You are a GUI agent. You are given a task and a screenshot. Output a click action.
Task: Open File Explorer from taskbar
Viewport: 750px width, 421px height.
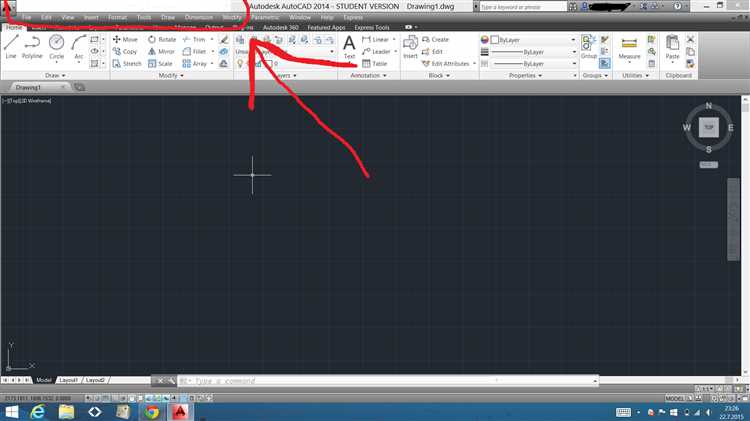[x=66, y=412]
